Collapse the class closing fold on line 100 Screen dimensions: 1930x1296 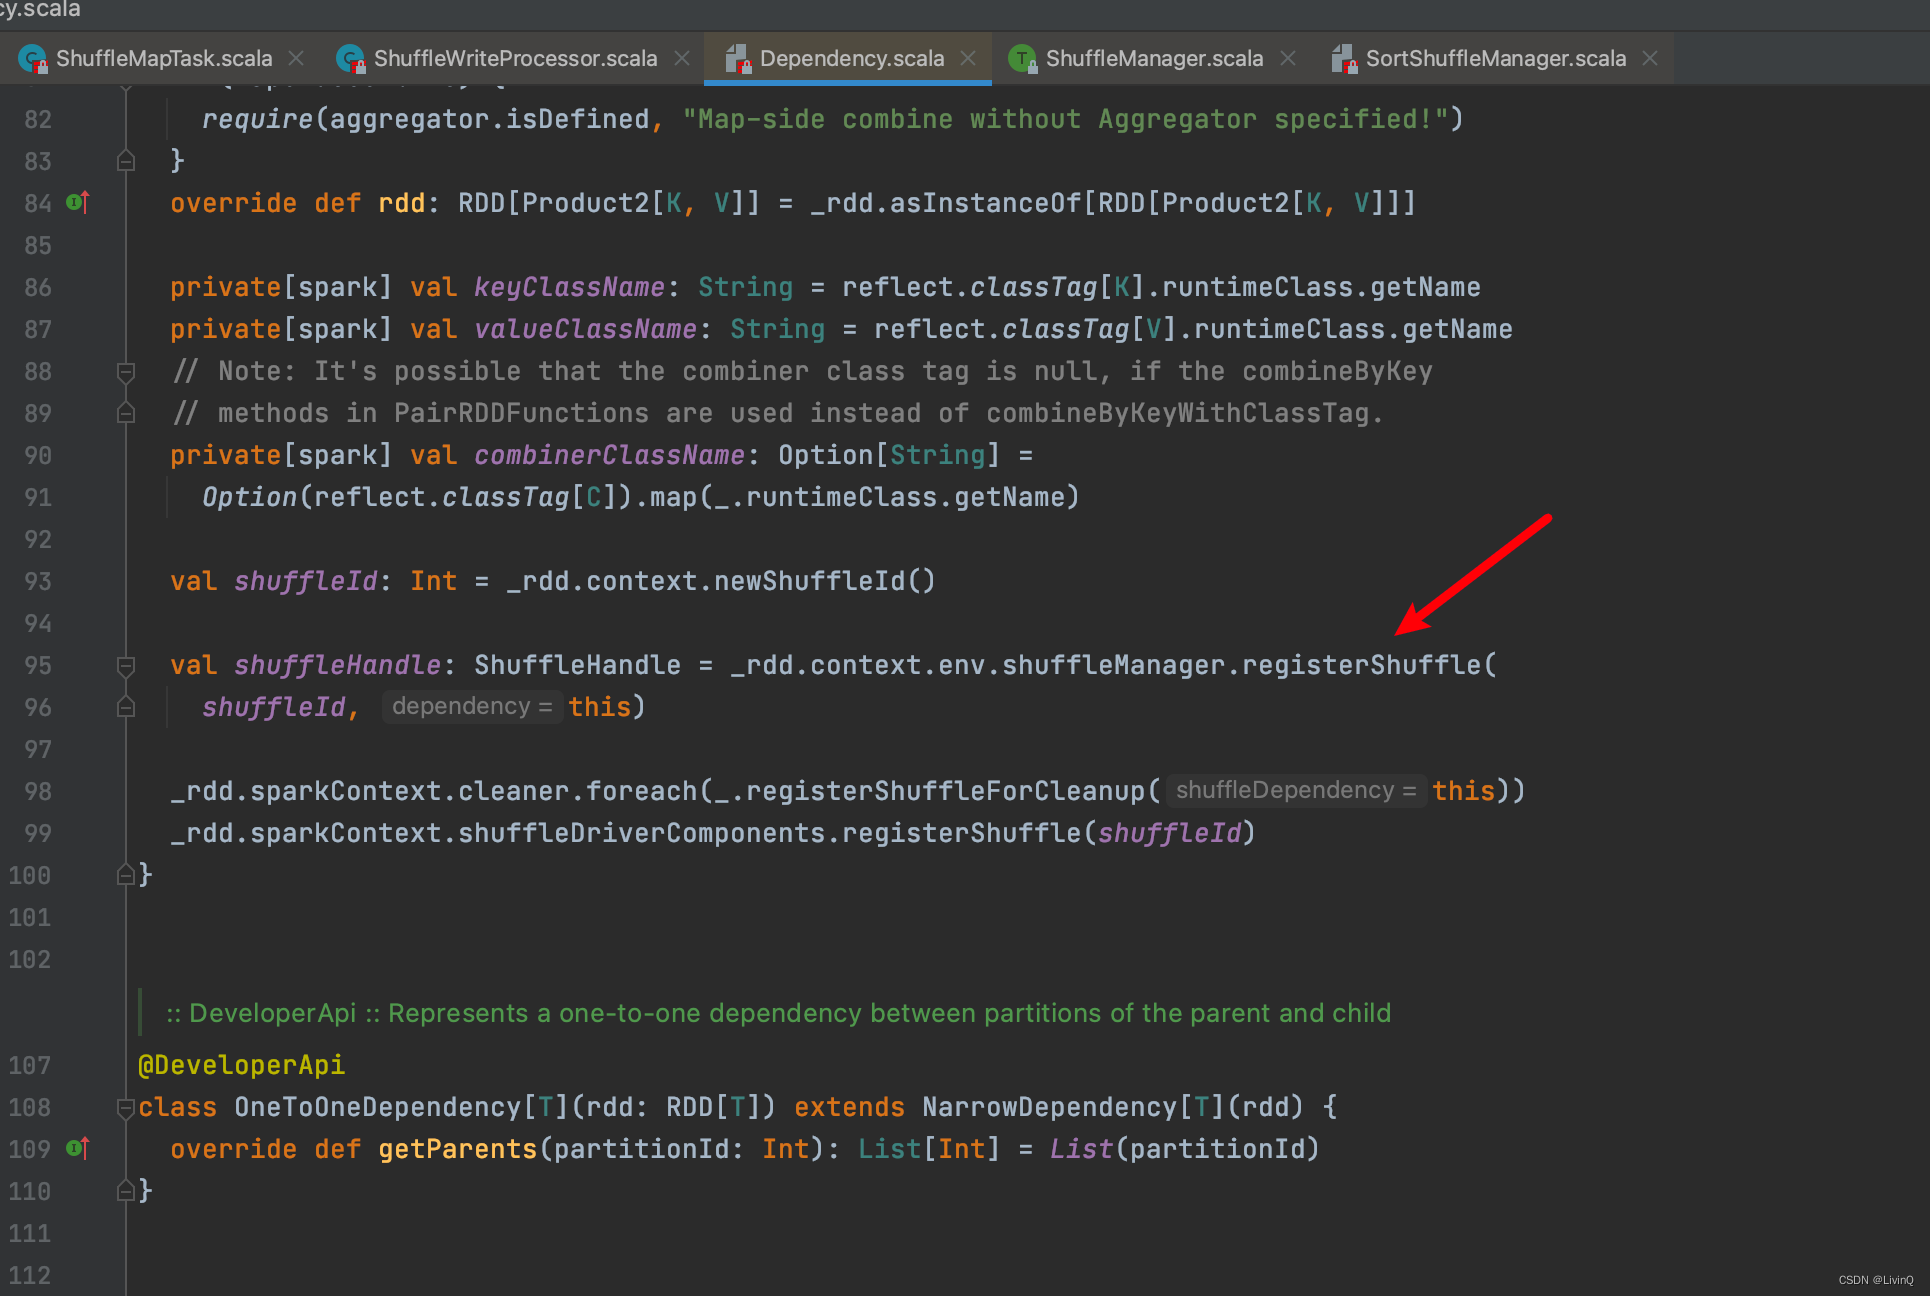pos(126,876)
